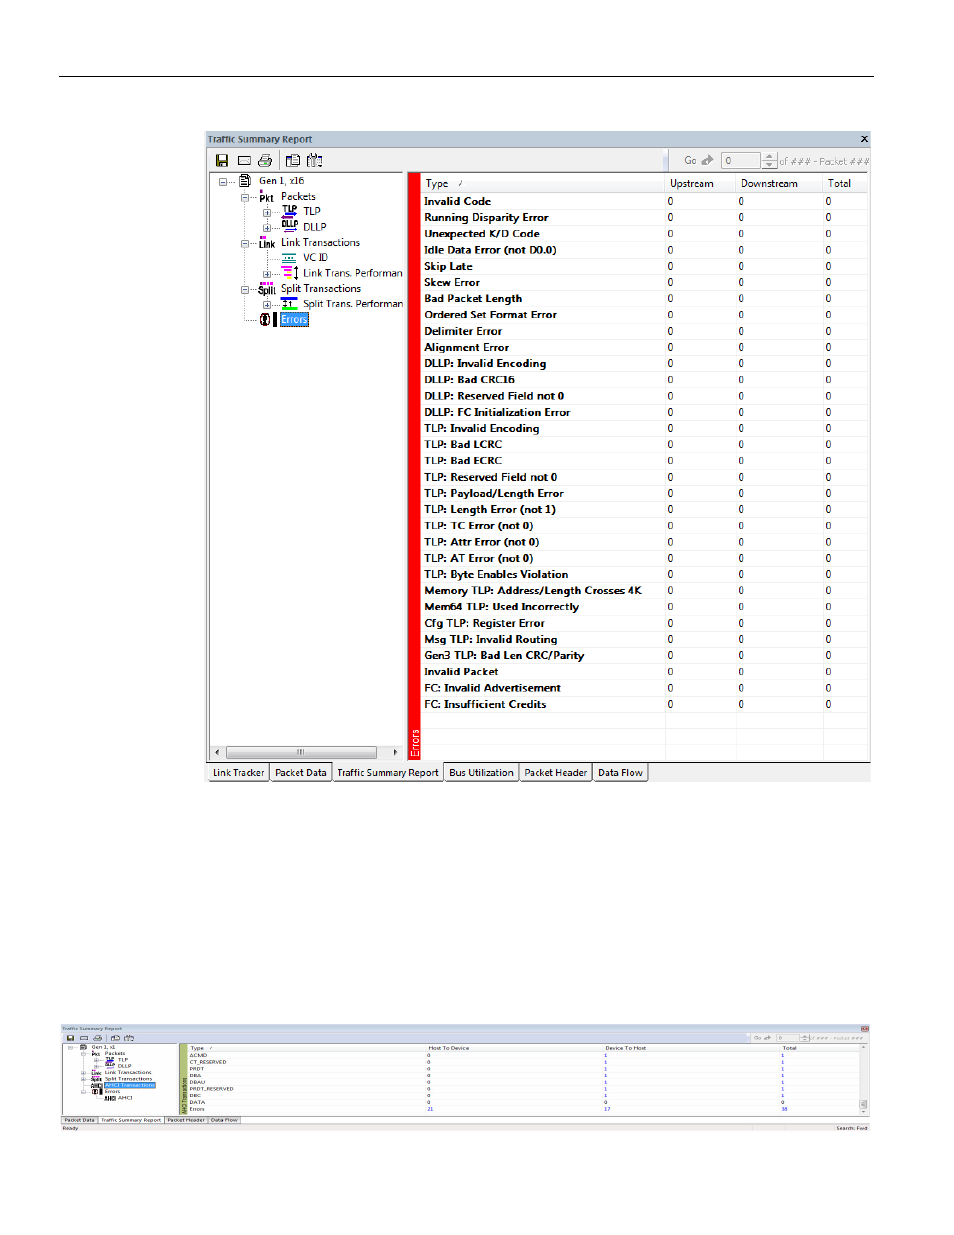Viewport: 954px width, 1235px height.
Task: Sort by the upper table's Total column header
Action: pos(846,184)
